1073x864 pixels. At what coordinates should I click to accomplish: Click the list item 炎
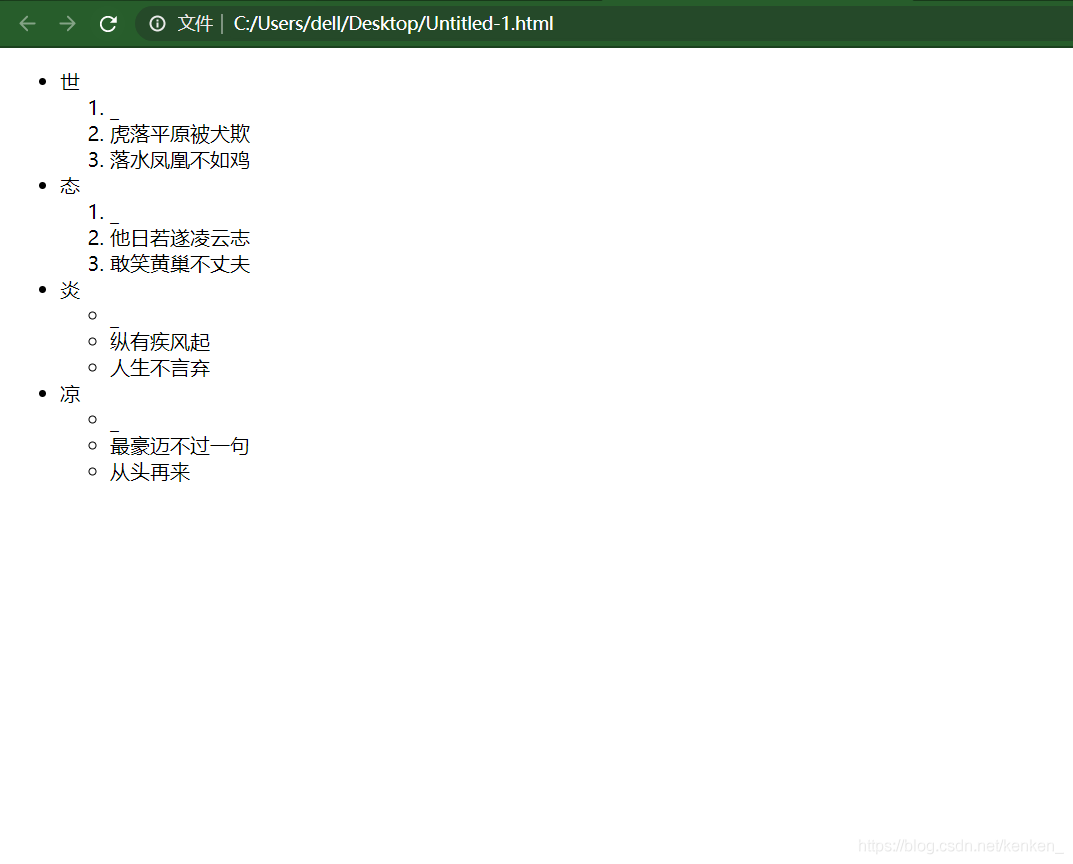(x=70, y=290)
